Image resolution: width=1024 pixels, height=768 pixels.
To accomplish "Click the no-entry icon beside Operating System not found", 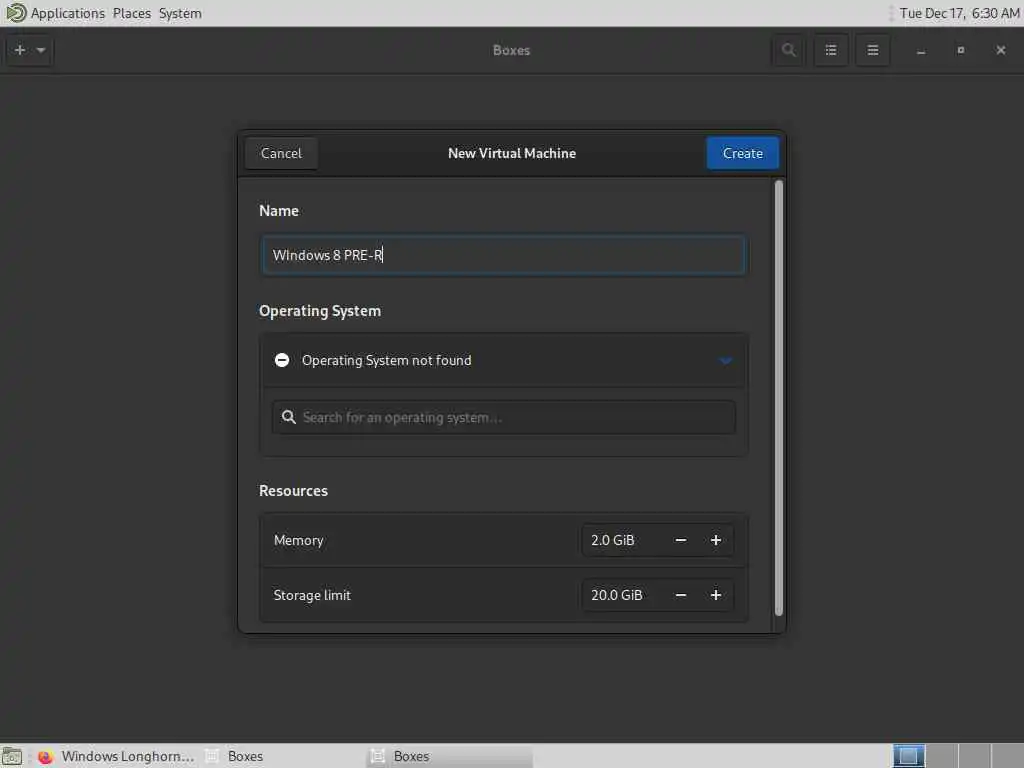I will [282, 360].
